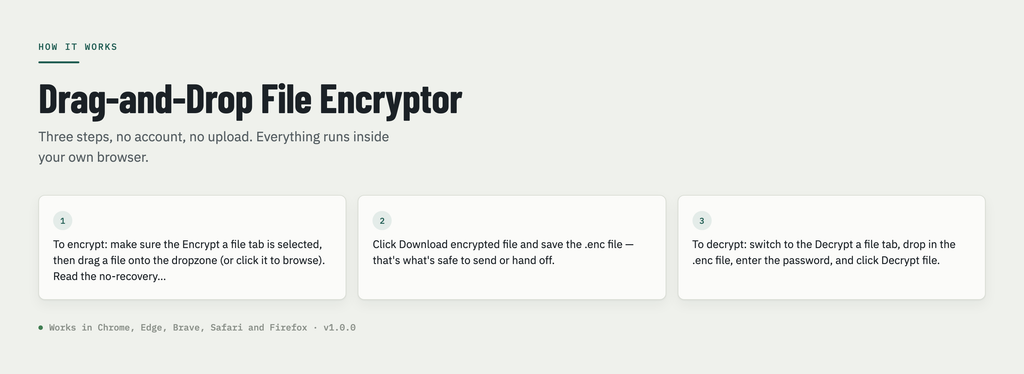The image size is (1024, 374).
Task: Click the step 1 number badge
Action: tap(63, 221)
